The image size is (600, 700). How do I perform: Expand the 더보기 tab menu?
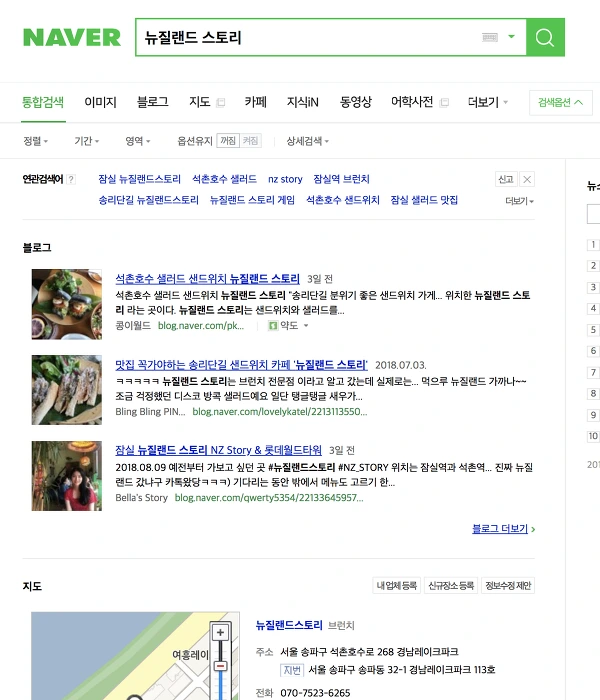(x=488, y=102)
